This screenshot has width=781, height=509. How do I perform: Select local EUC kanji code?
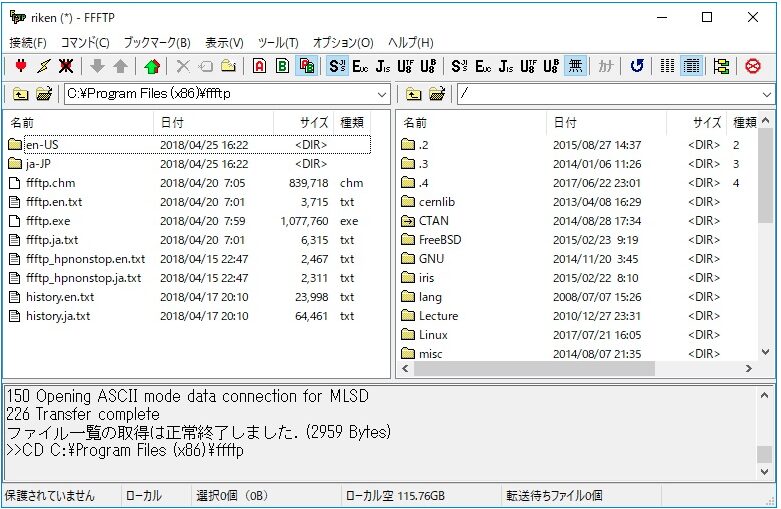360,66
